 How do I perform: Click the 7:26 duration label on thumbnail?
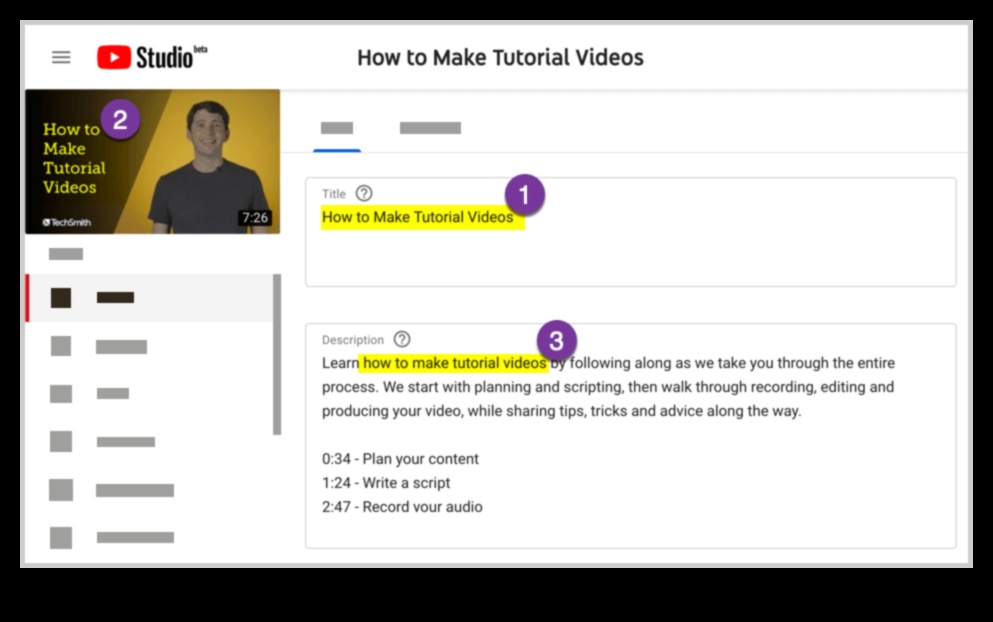(254, 217)
